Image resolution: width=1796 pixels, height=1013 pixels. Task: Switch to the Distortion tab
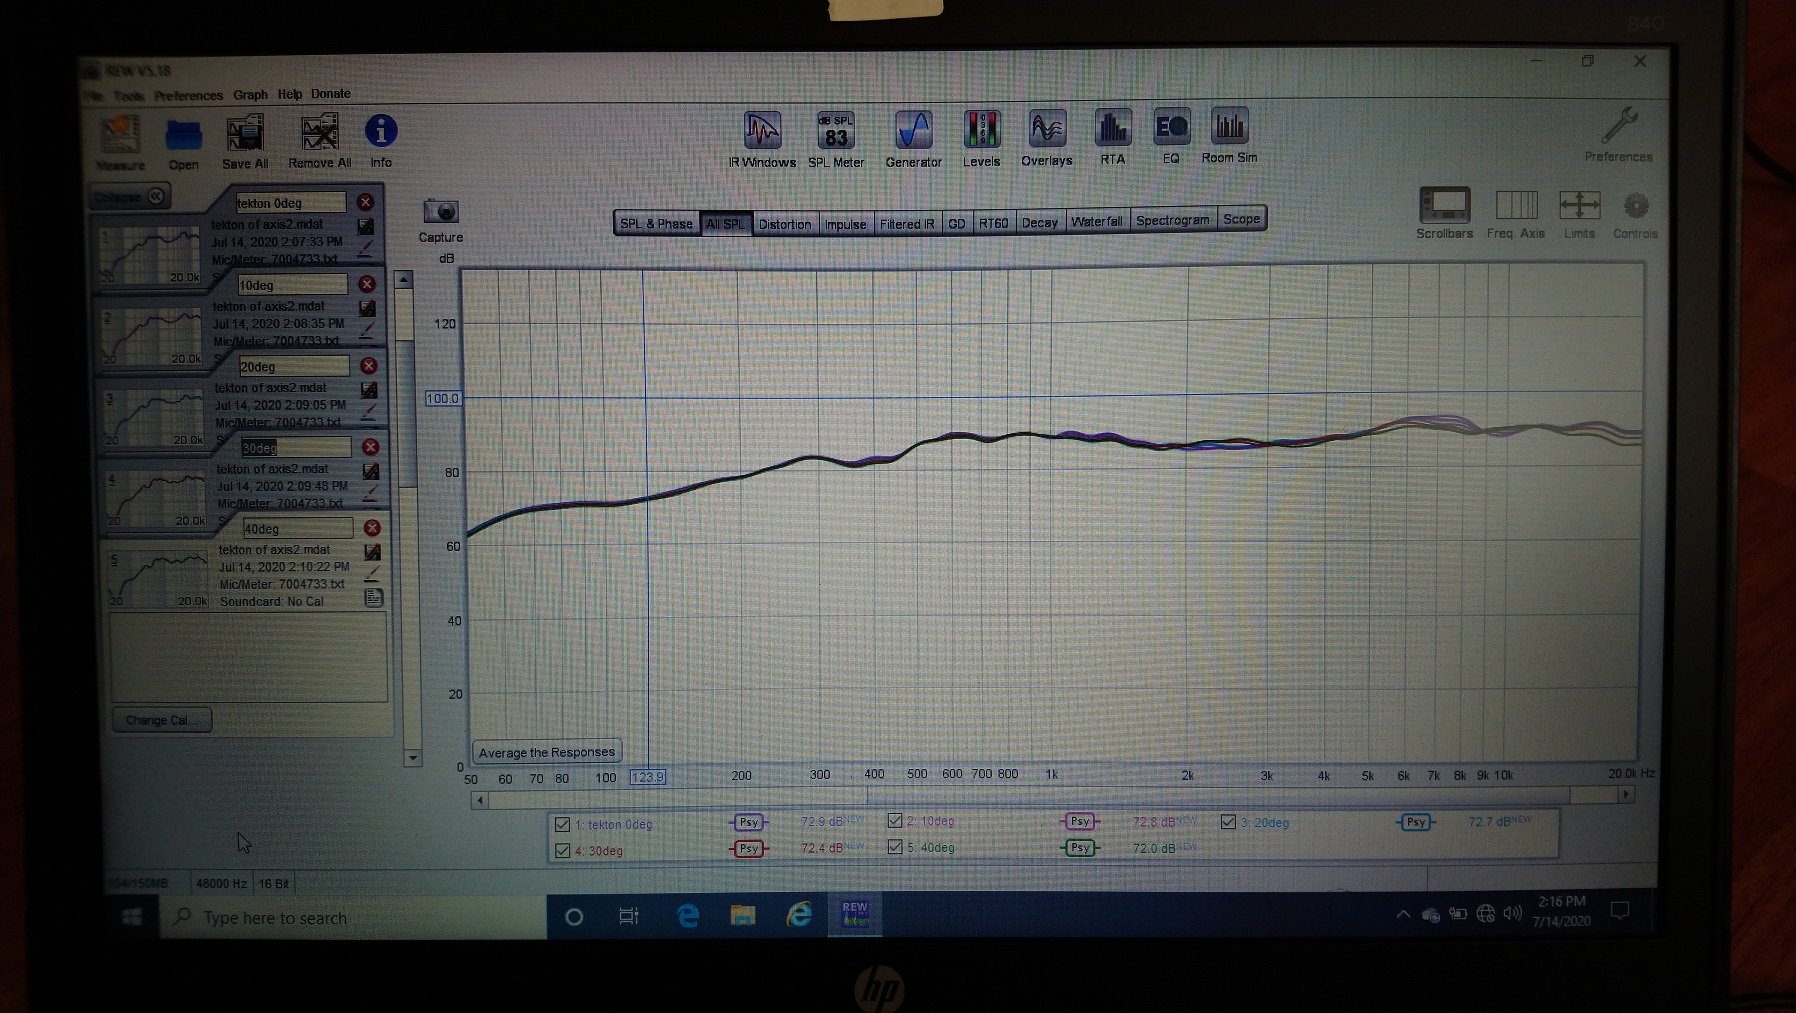(785, 224)
